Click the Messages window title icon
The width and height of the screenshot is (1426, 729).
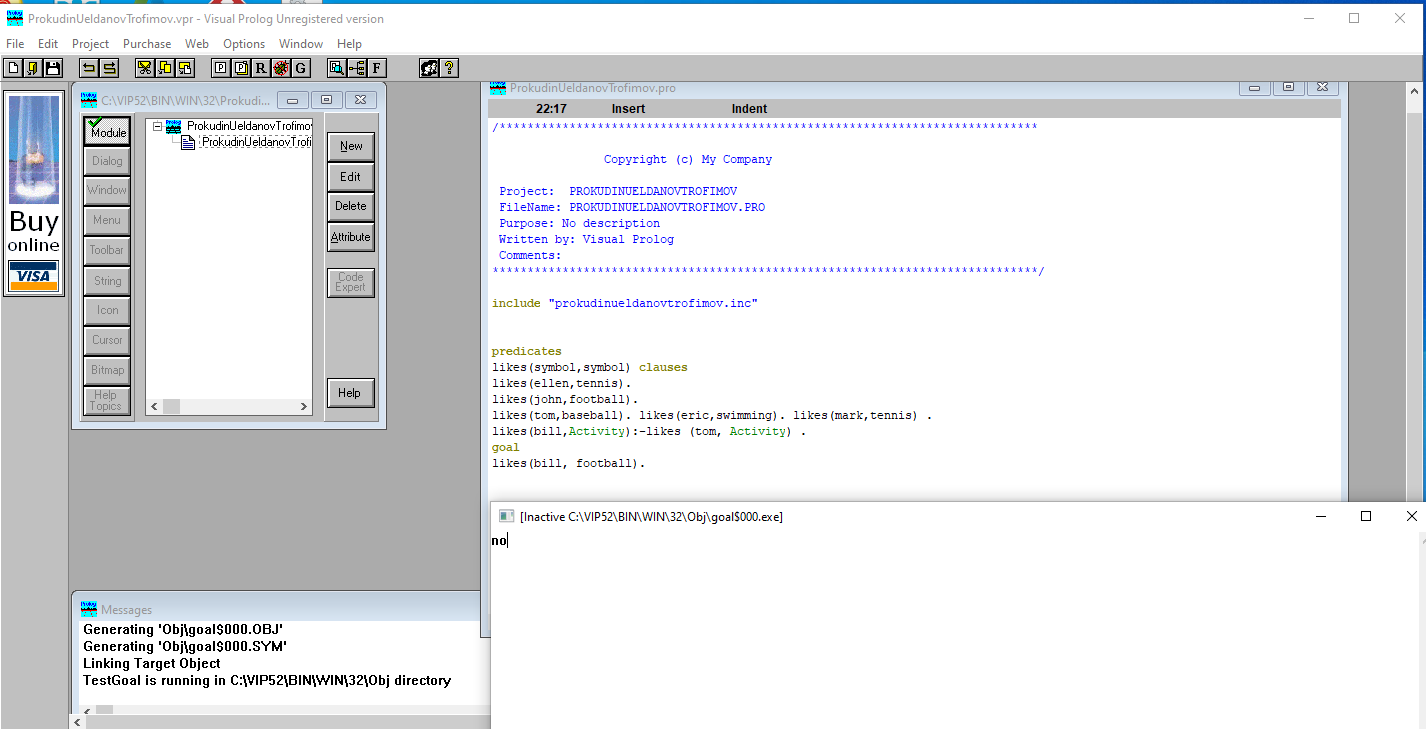point(89,609)
